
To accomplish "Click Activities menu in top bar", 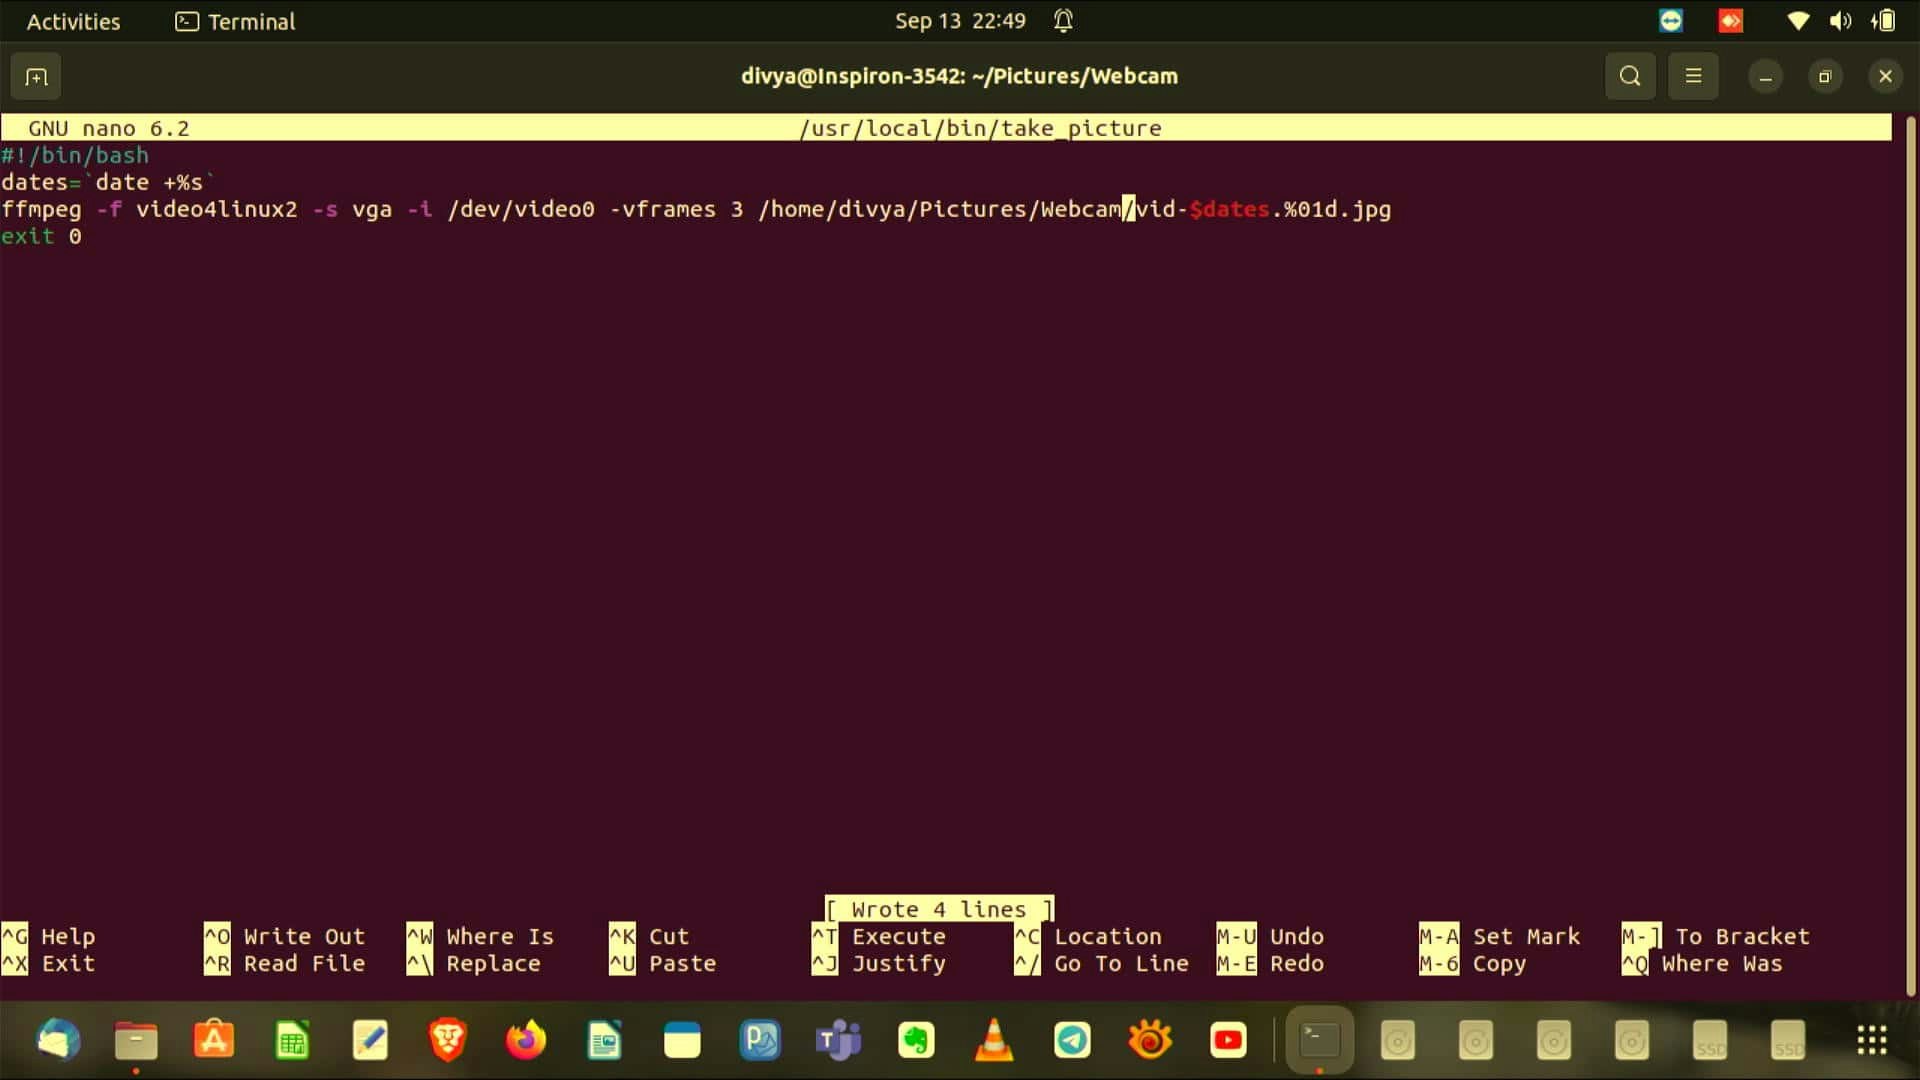I will click(74, 21).
